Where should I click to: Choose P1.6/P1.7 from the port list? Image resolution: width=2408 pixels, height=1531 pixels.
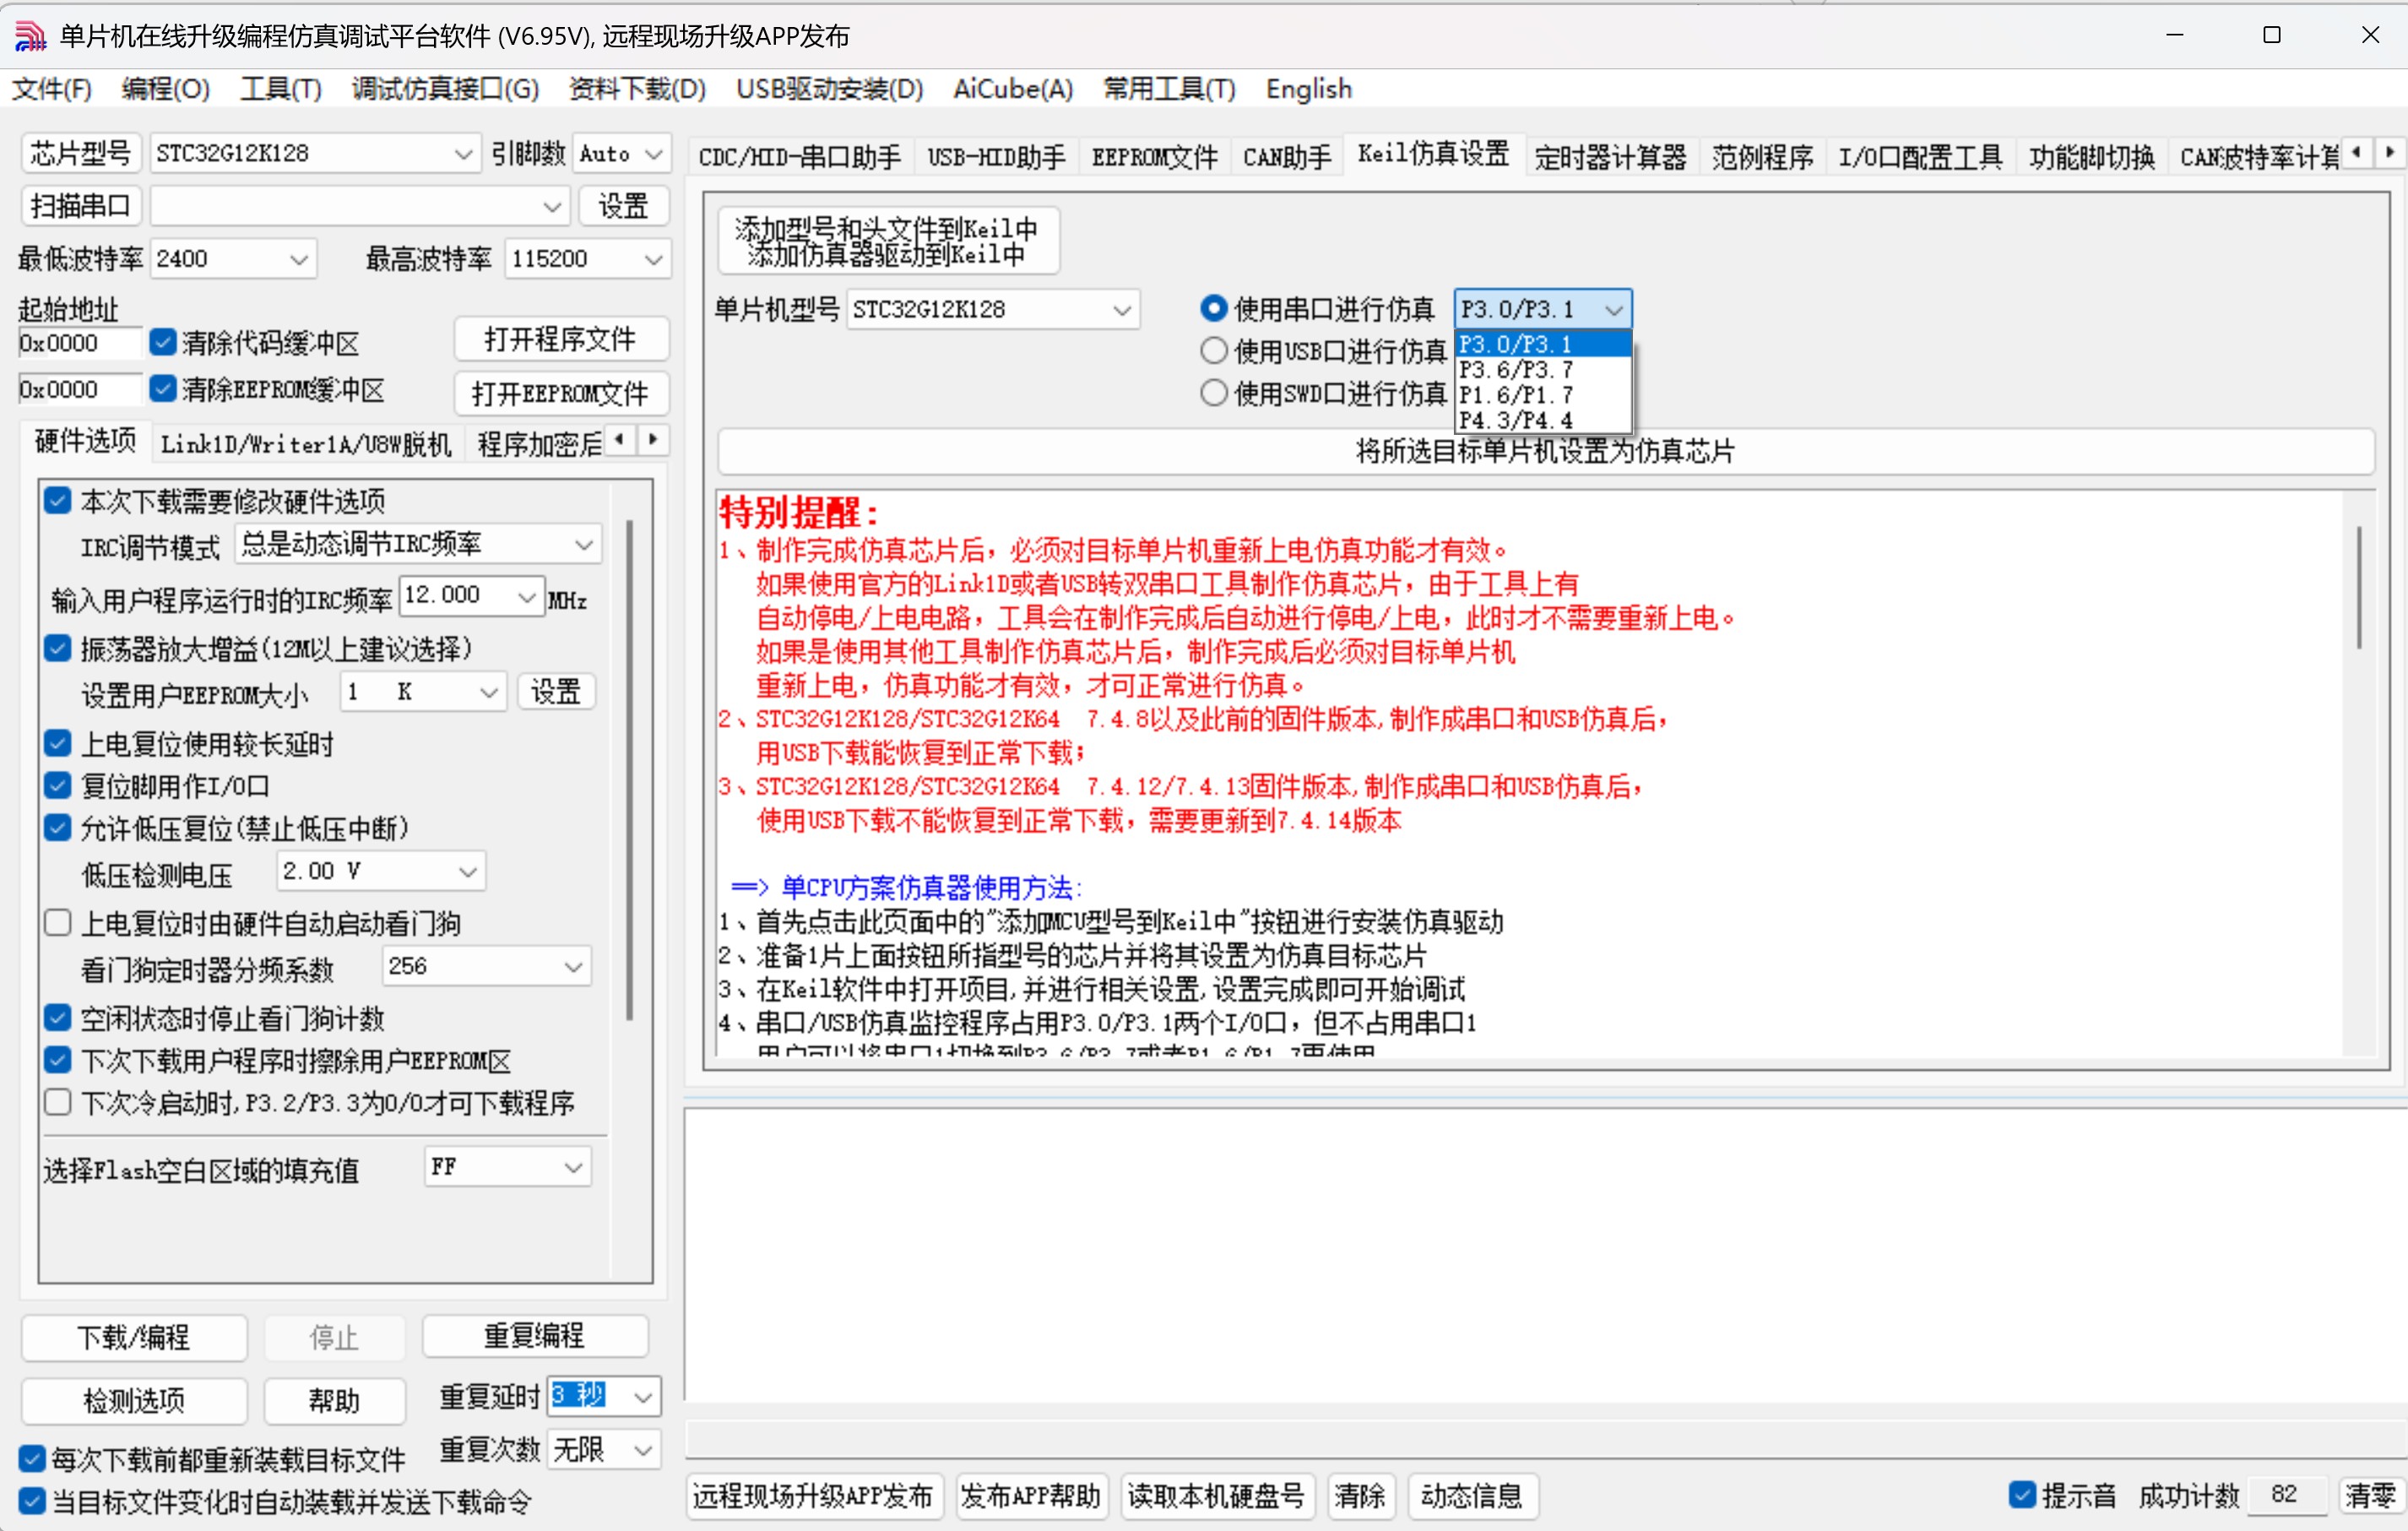(x=1543, y=395)
